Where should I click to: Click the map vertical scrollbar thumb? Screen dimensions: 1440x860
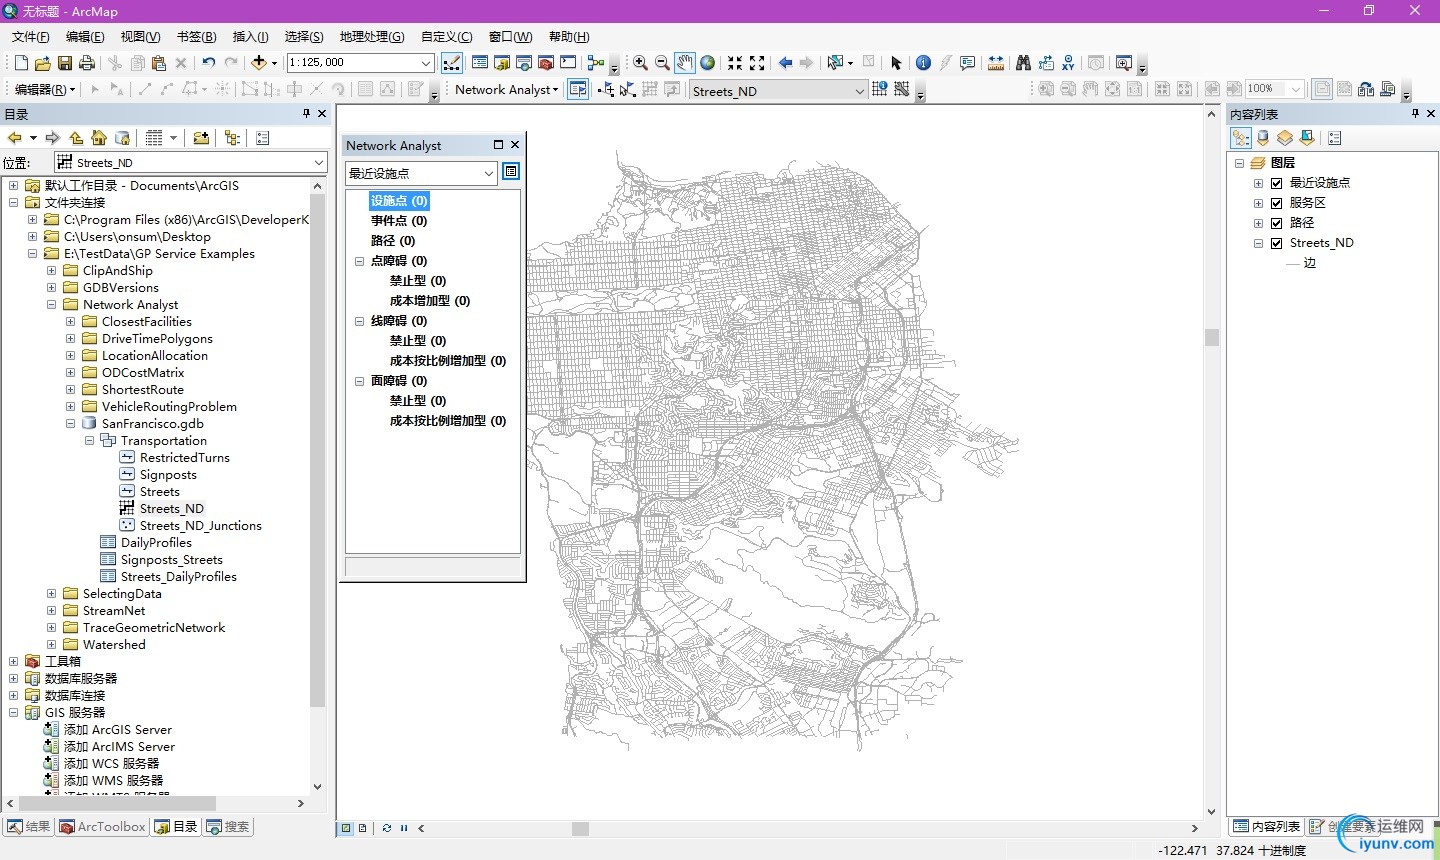1212,337
